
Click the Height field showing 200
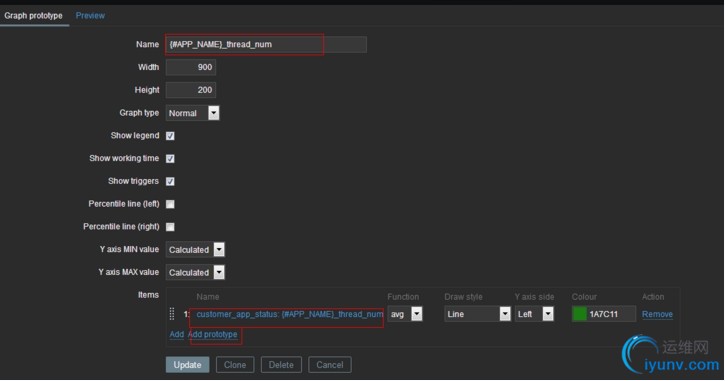[x=190, y=90]
